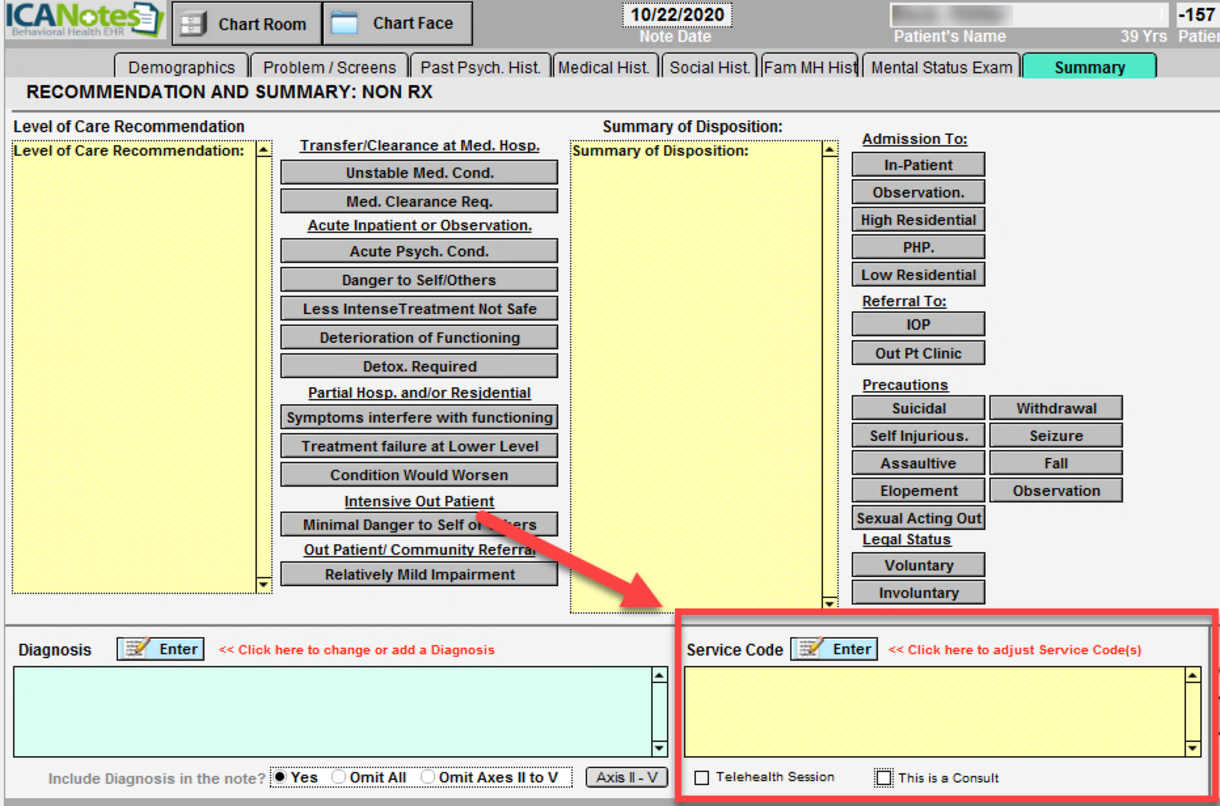Screen dimensions: 1220x806
Task: Select Out Pt Clinic referral
Action: [x=918, y=353]
